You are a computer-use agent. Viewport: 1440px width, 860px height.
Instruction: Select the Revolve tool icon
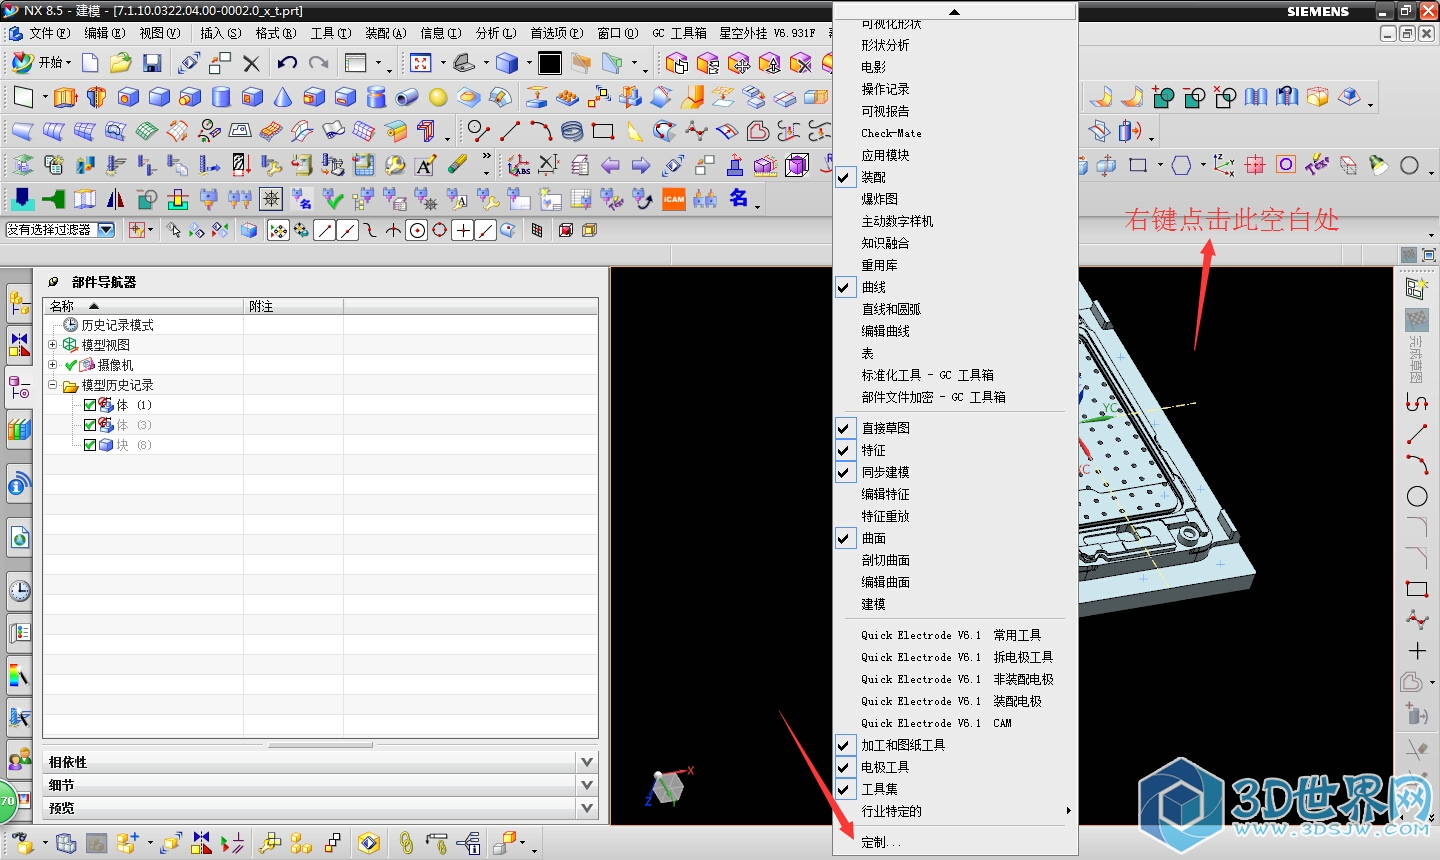(96, 97)
